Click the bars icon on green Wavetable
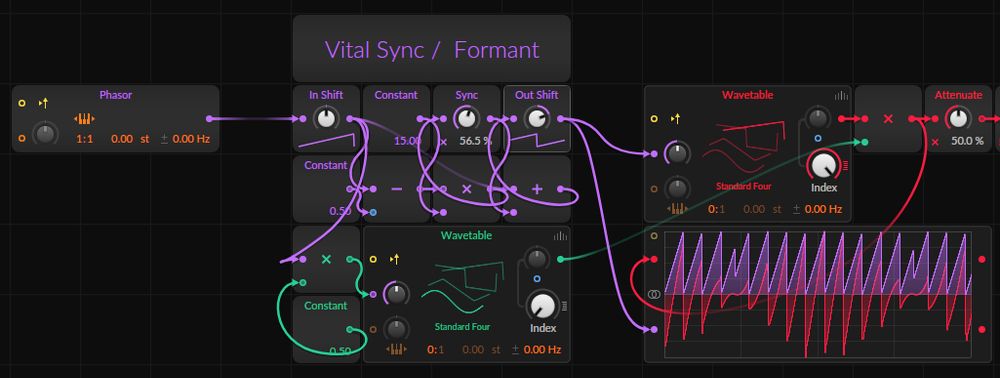1000x378 pixels. (x=561, y=236)
